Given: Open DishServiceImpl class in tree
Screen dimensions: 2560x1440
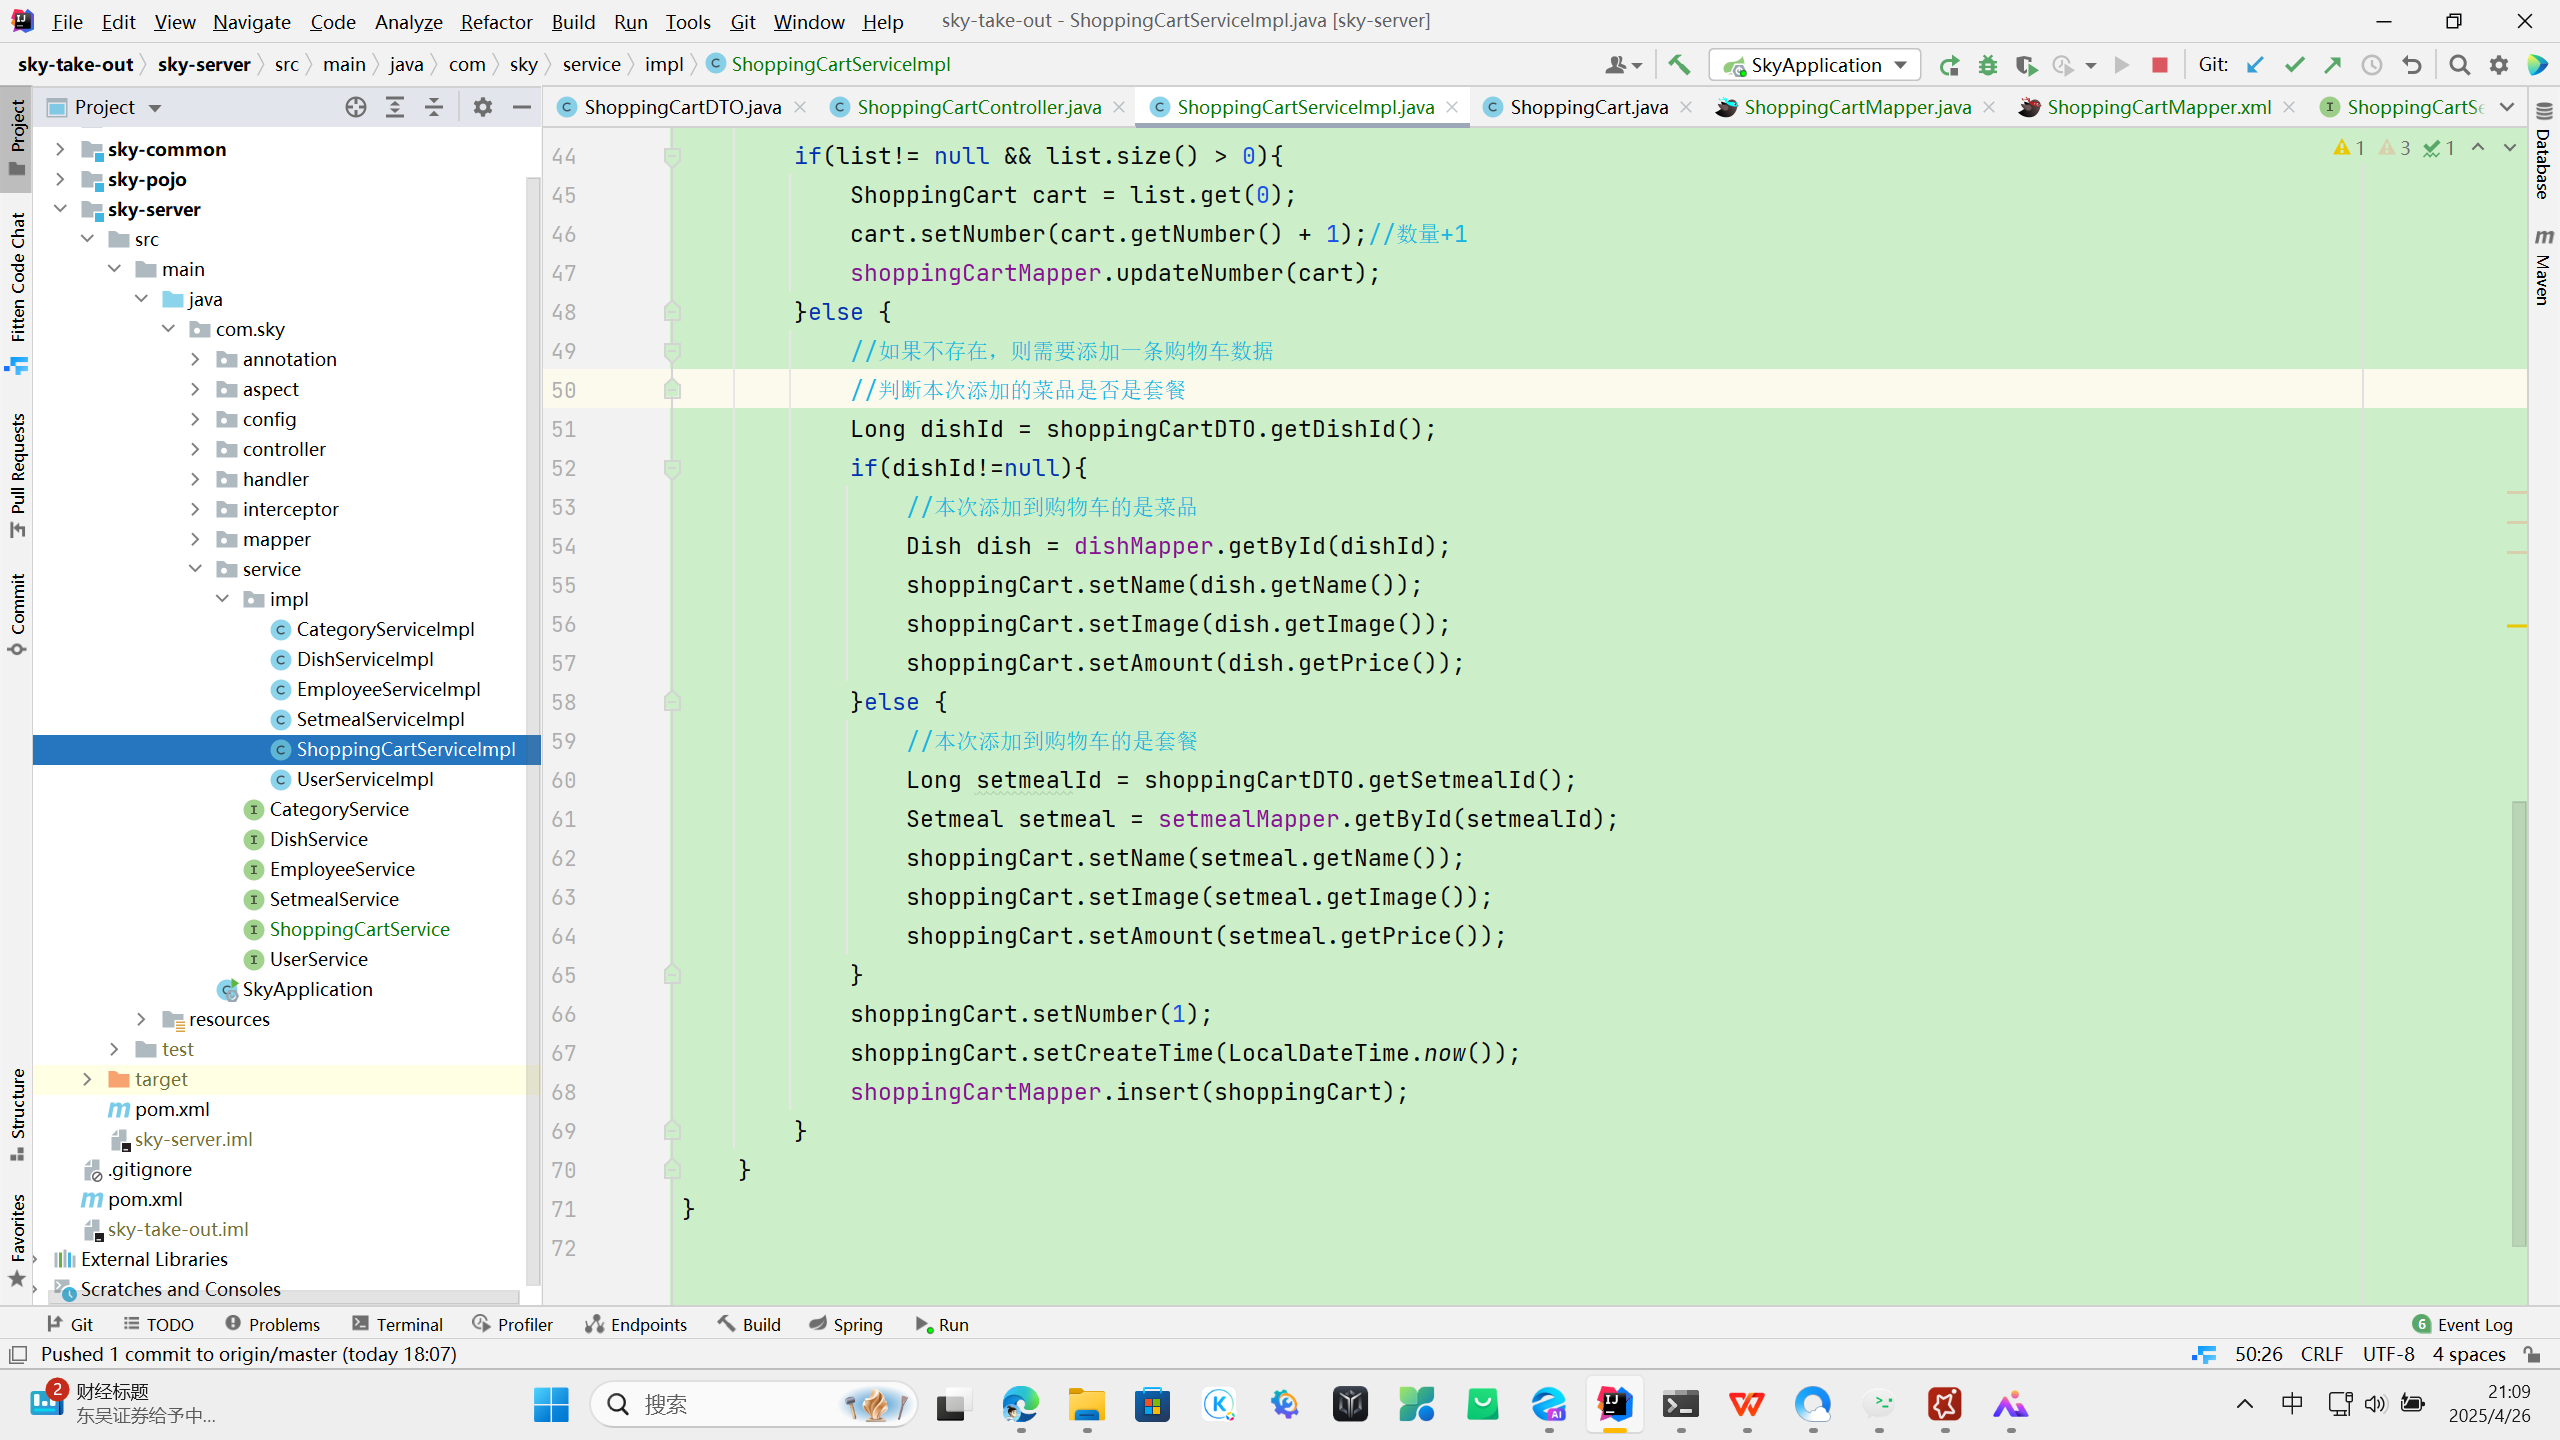Looking at the screenshot, I should coord(364,659).
